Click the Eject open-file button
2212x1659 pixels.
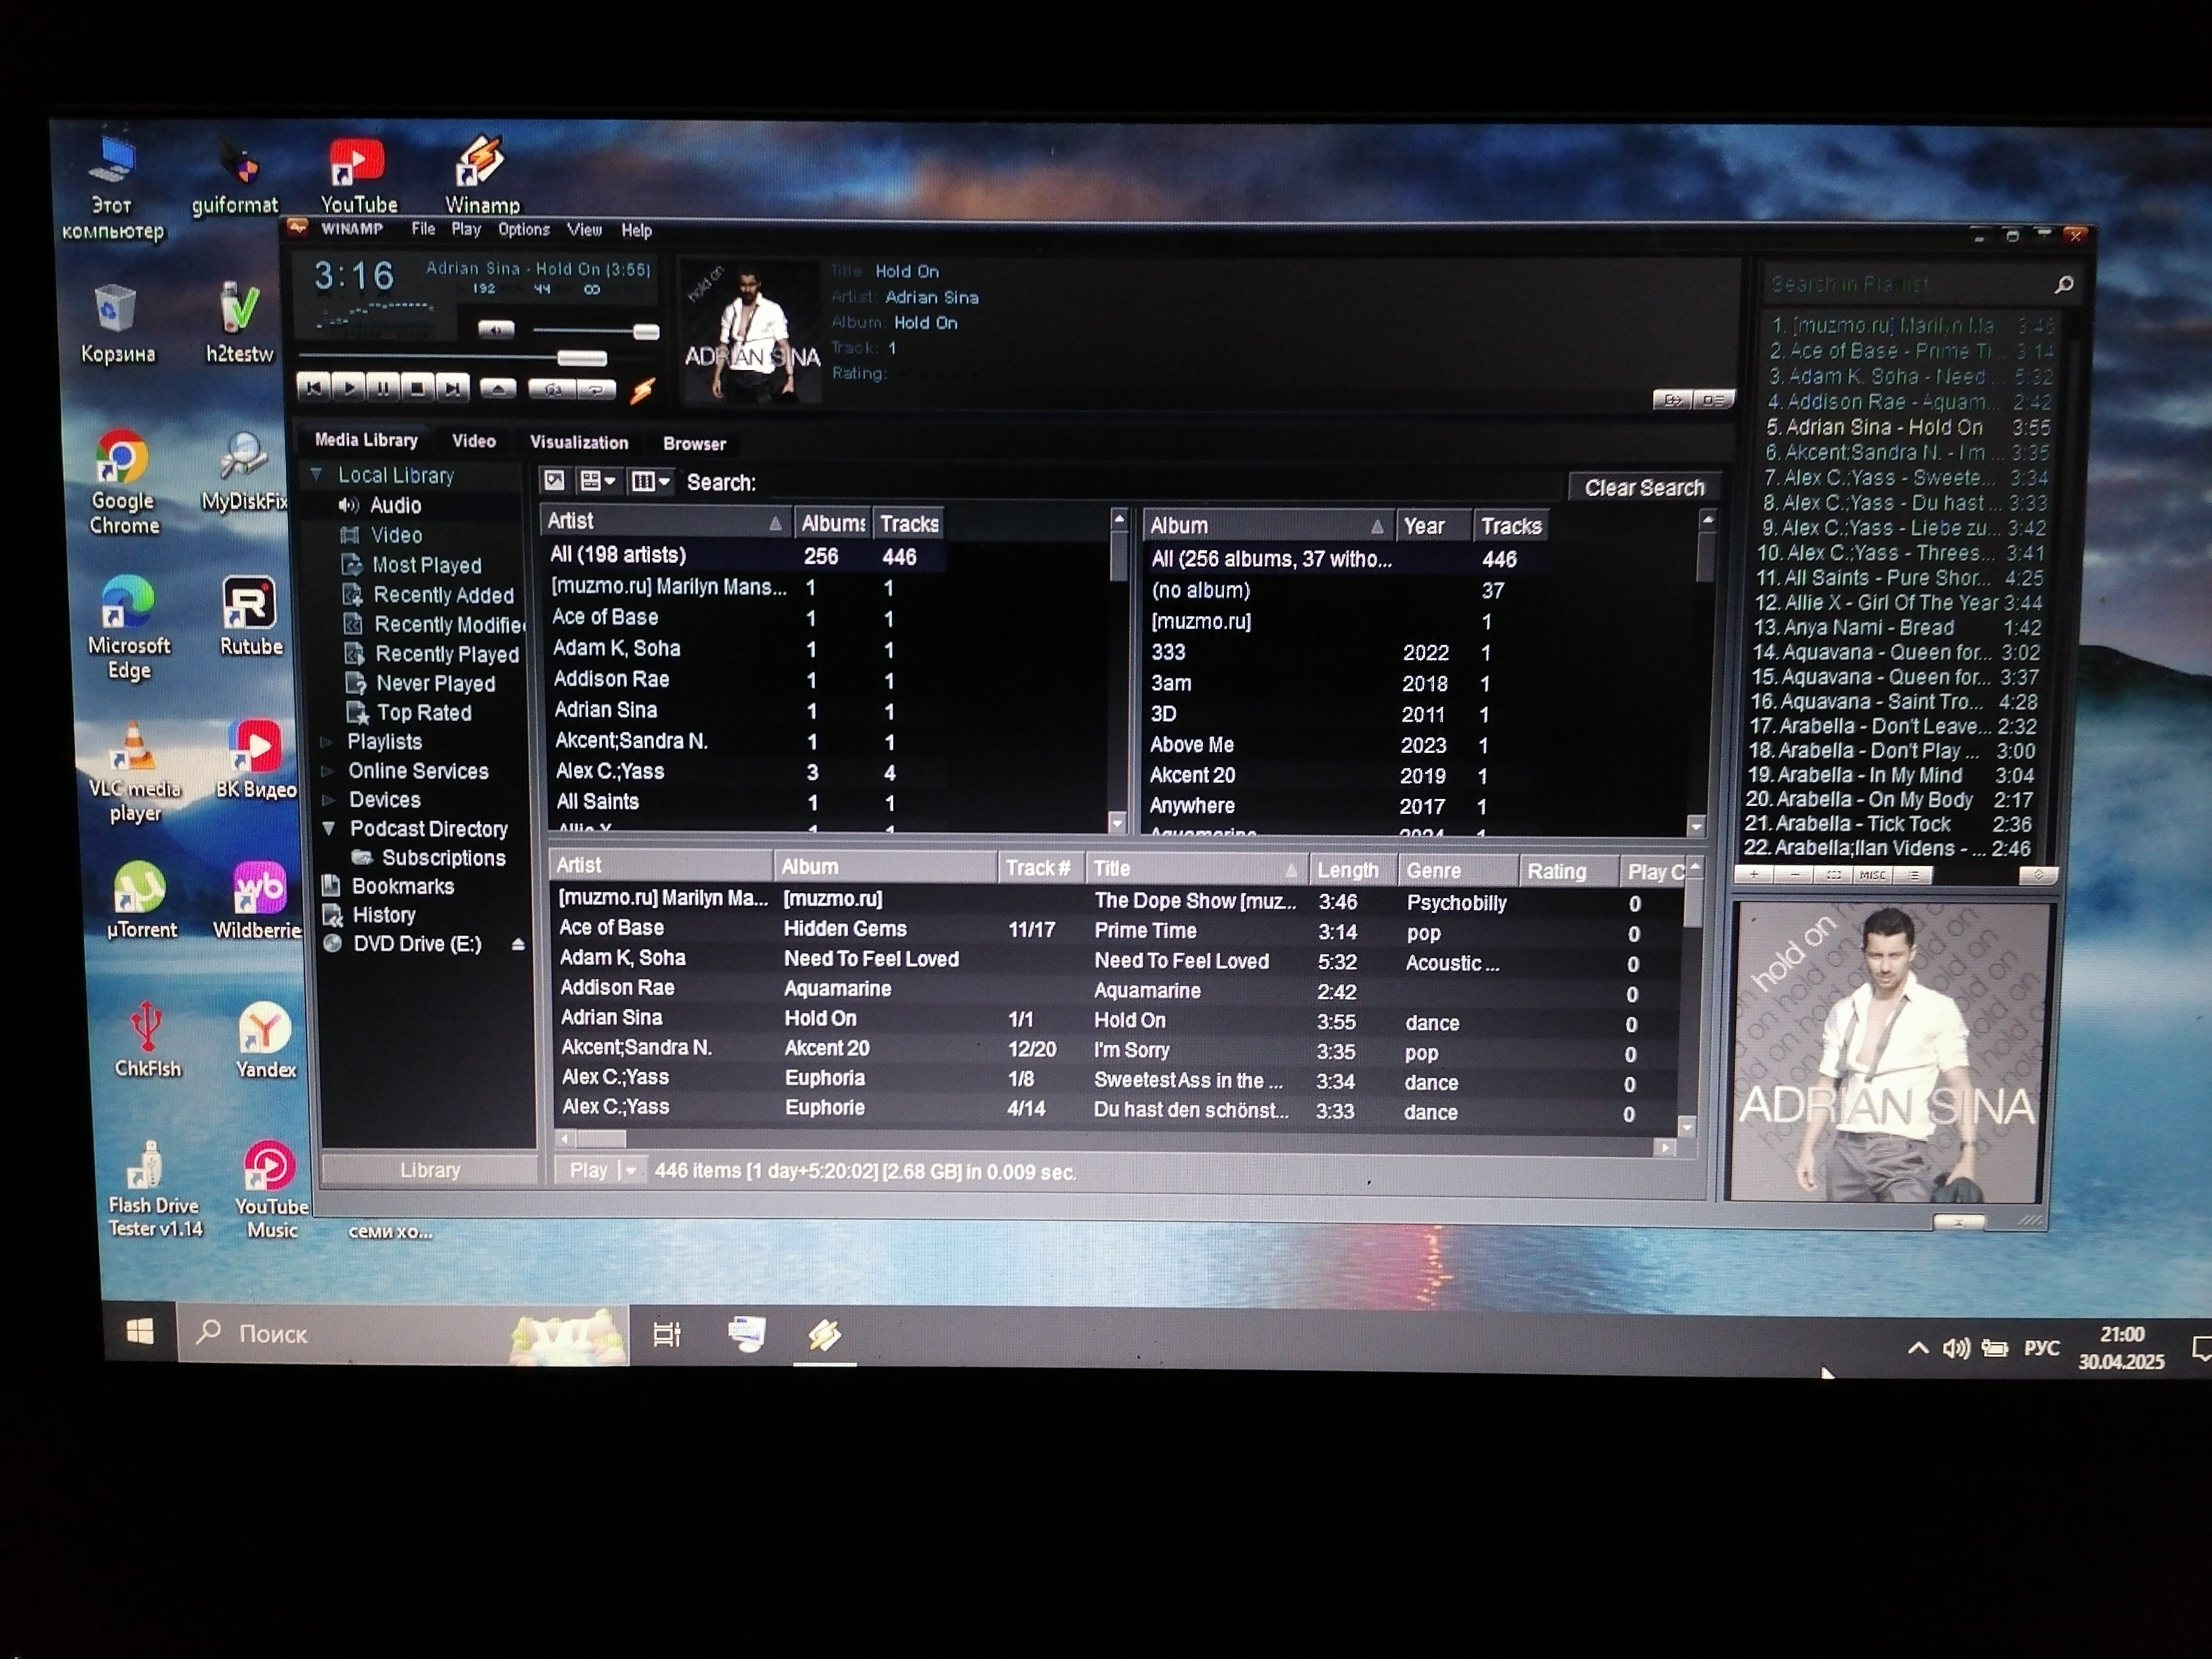click(x=498, y=388)
